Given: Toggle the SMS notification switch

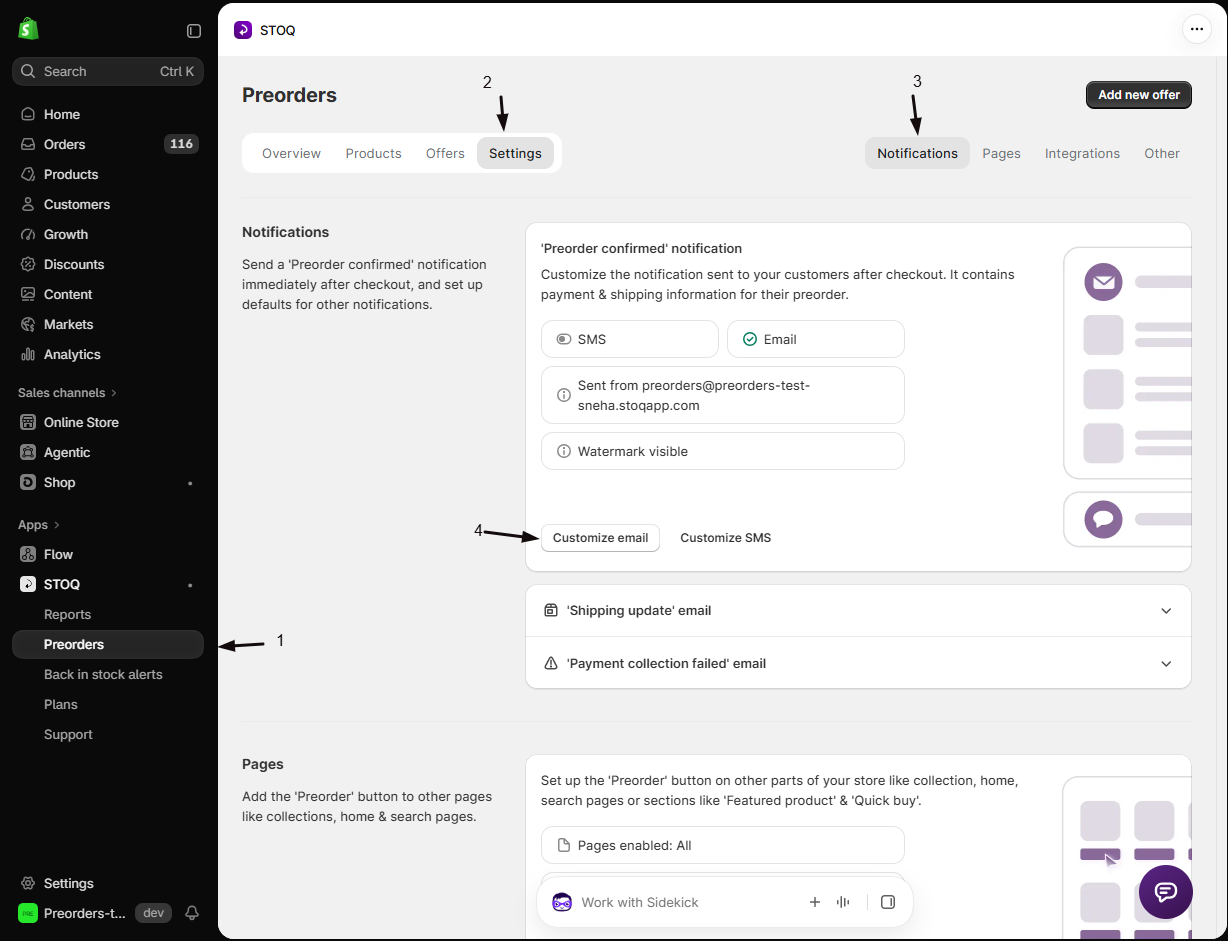Looking at the screenshot, I should coord(564,339).
